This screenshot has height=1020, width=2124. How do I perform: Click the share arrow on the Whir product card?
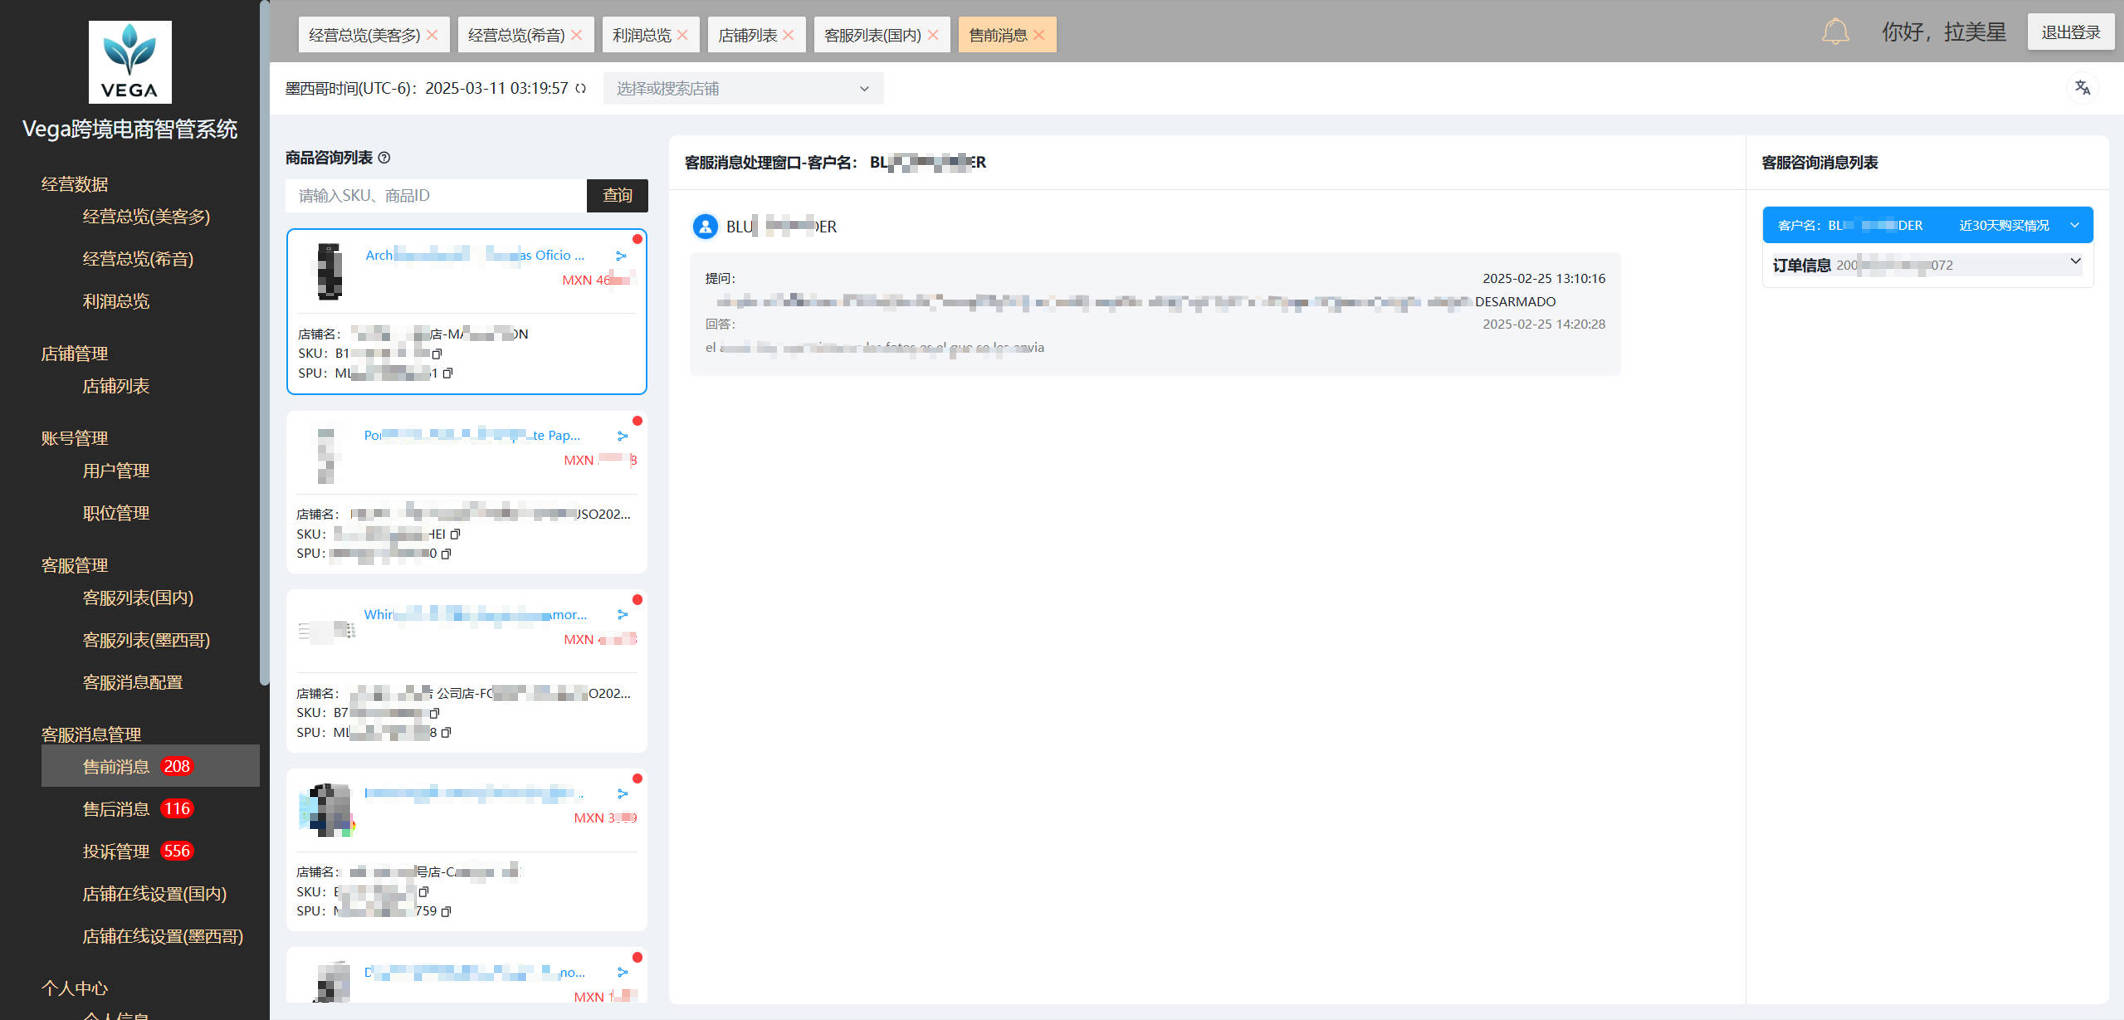pyautogui.click(x=622, y=615)
